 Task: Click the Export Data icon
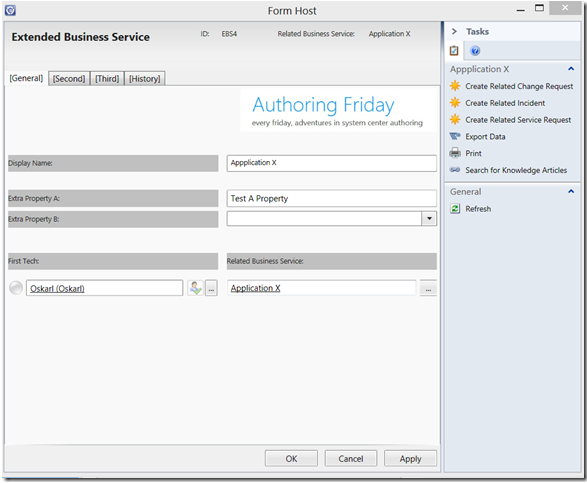coord(455,136)
